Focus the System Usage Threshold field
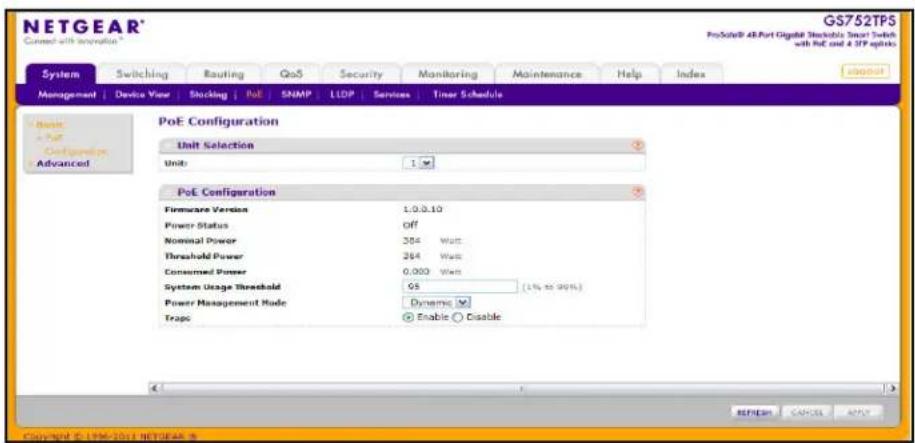This screenshot has width=915, height=443. coord(460,287)
